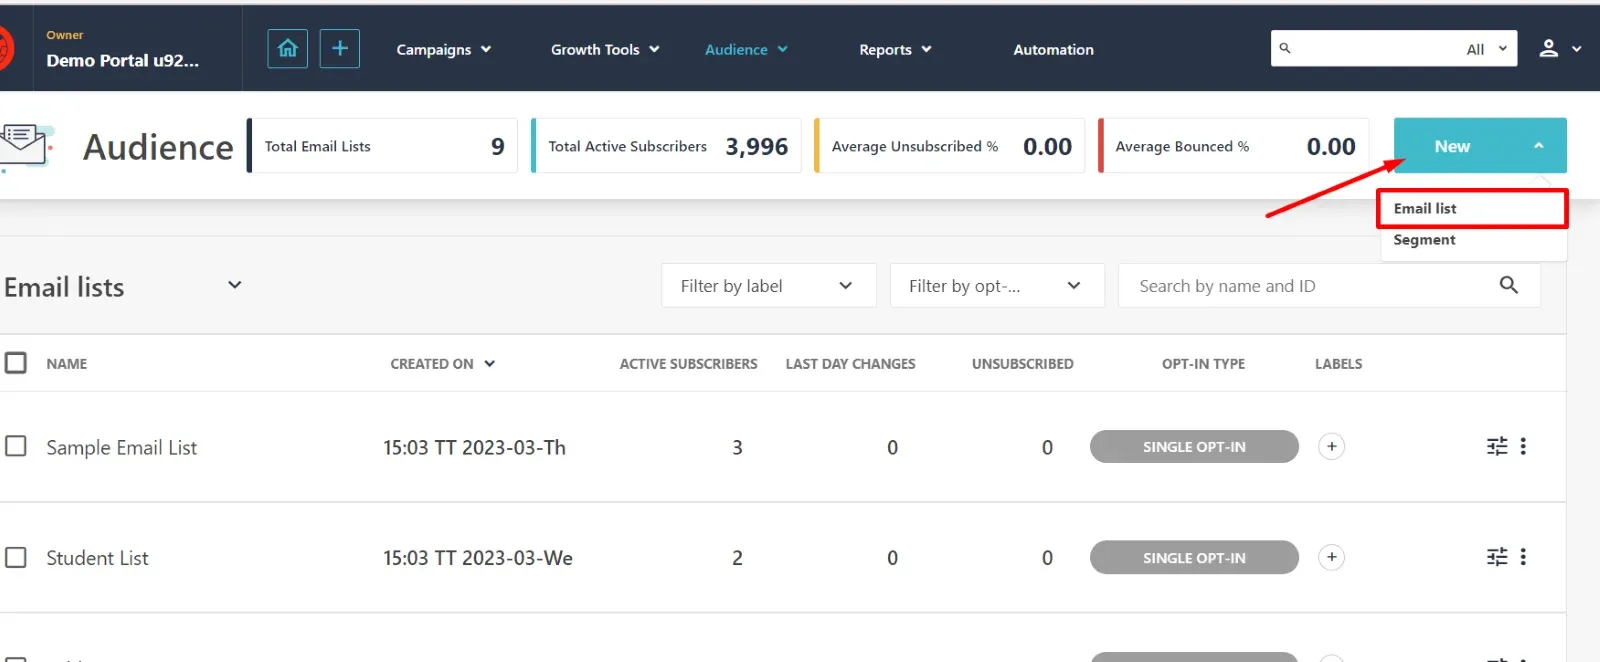Screen dimensions: 1600x662
Task: Click the Audience page heading
Action: pyautogui.click(x=158, y=147)
